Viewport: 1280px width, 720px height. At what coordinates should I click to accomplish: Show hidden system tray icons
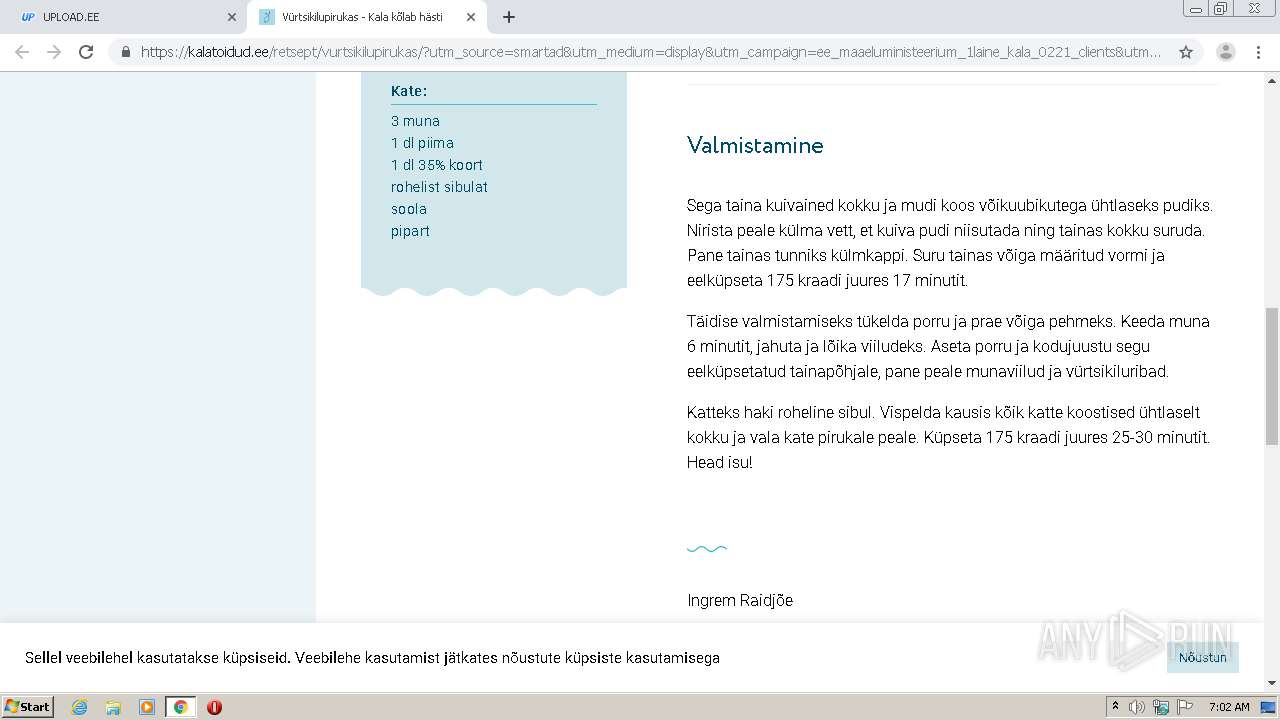1115,707
